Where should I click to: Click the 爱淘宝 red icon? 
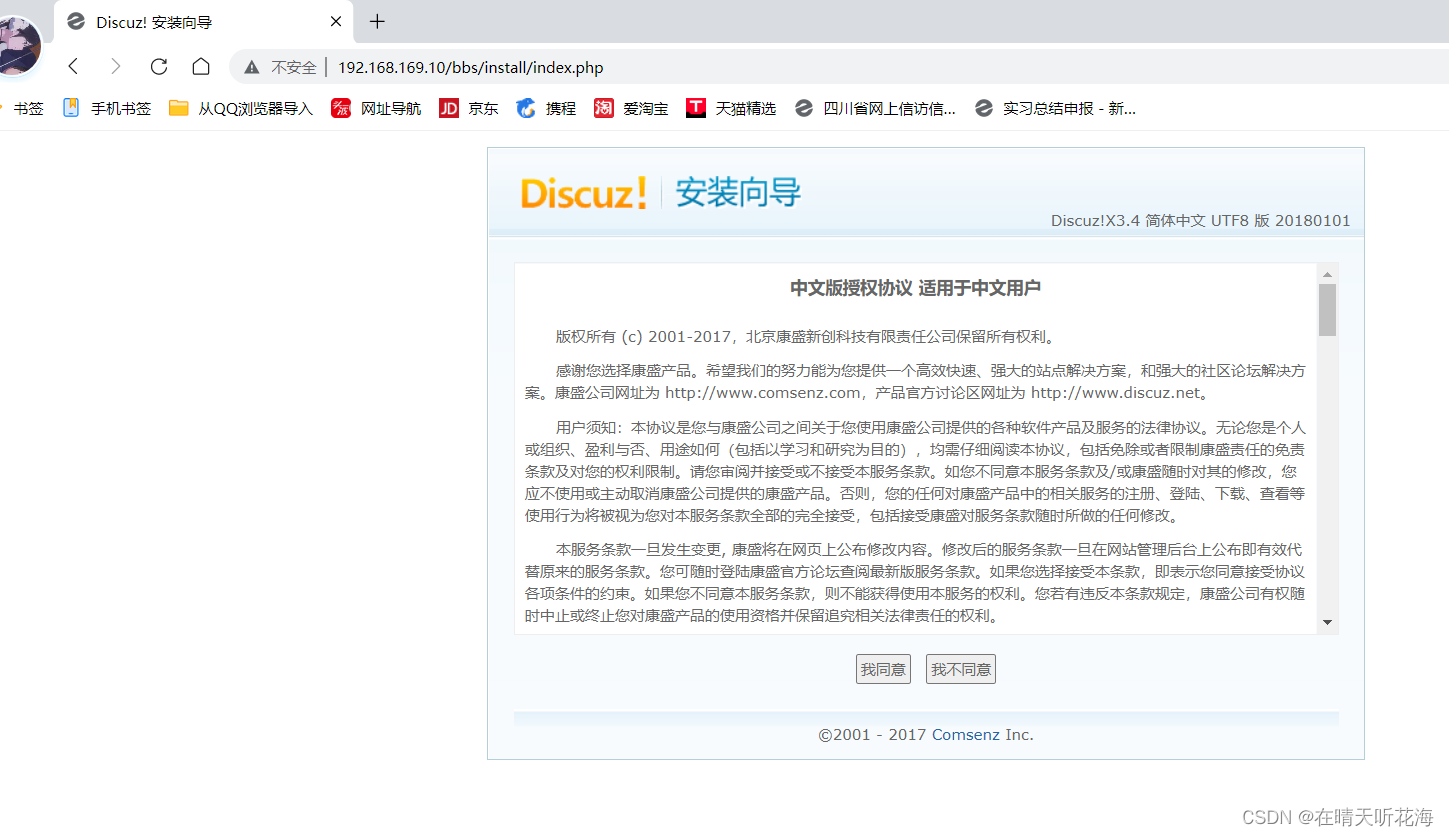coord(603,108)
